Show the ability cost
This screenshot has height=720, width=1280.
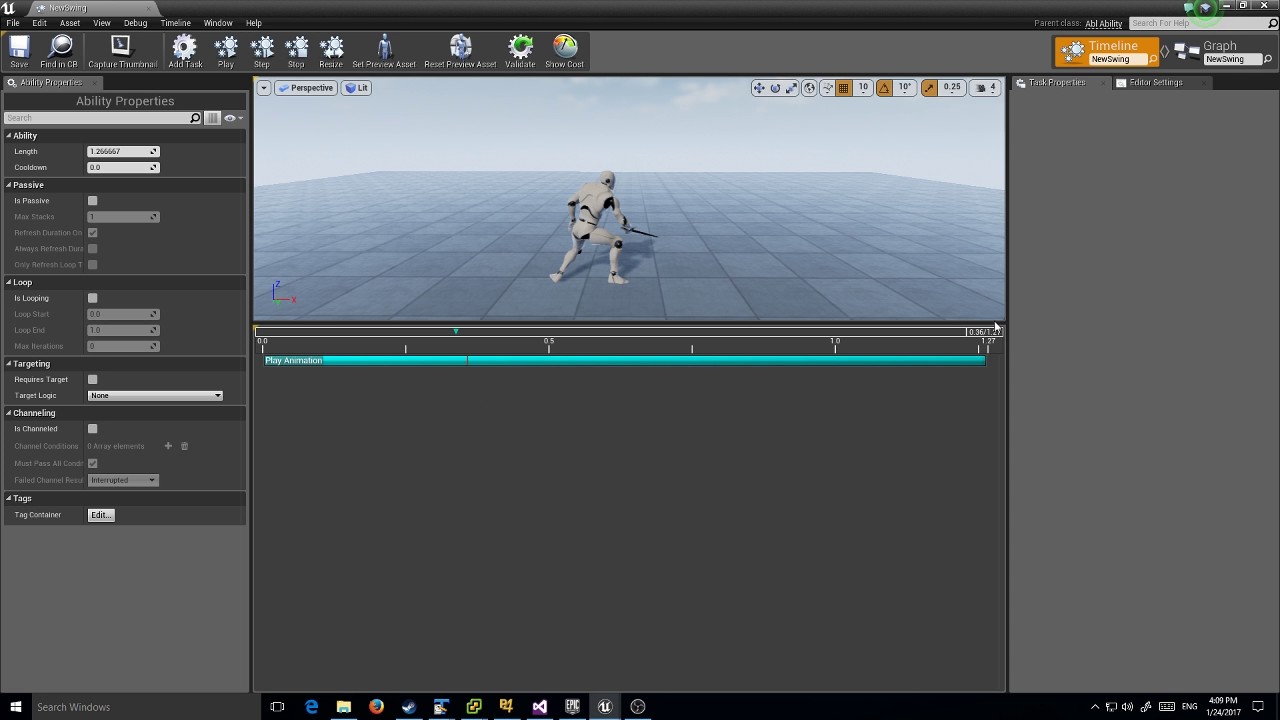tap(564, 52)
